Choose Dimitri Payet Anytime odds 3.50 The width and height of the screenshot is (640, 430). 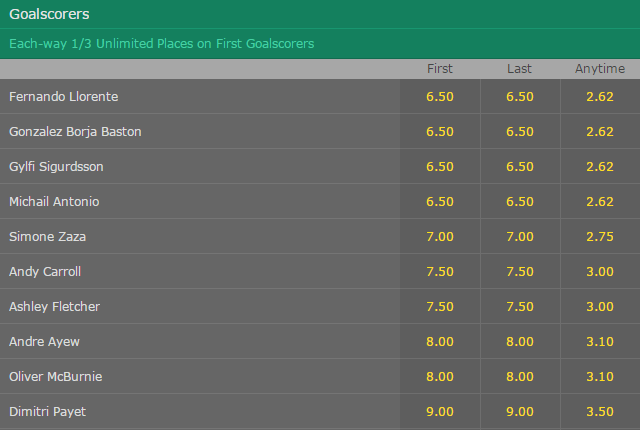(600, 412)
